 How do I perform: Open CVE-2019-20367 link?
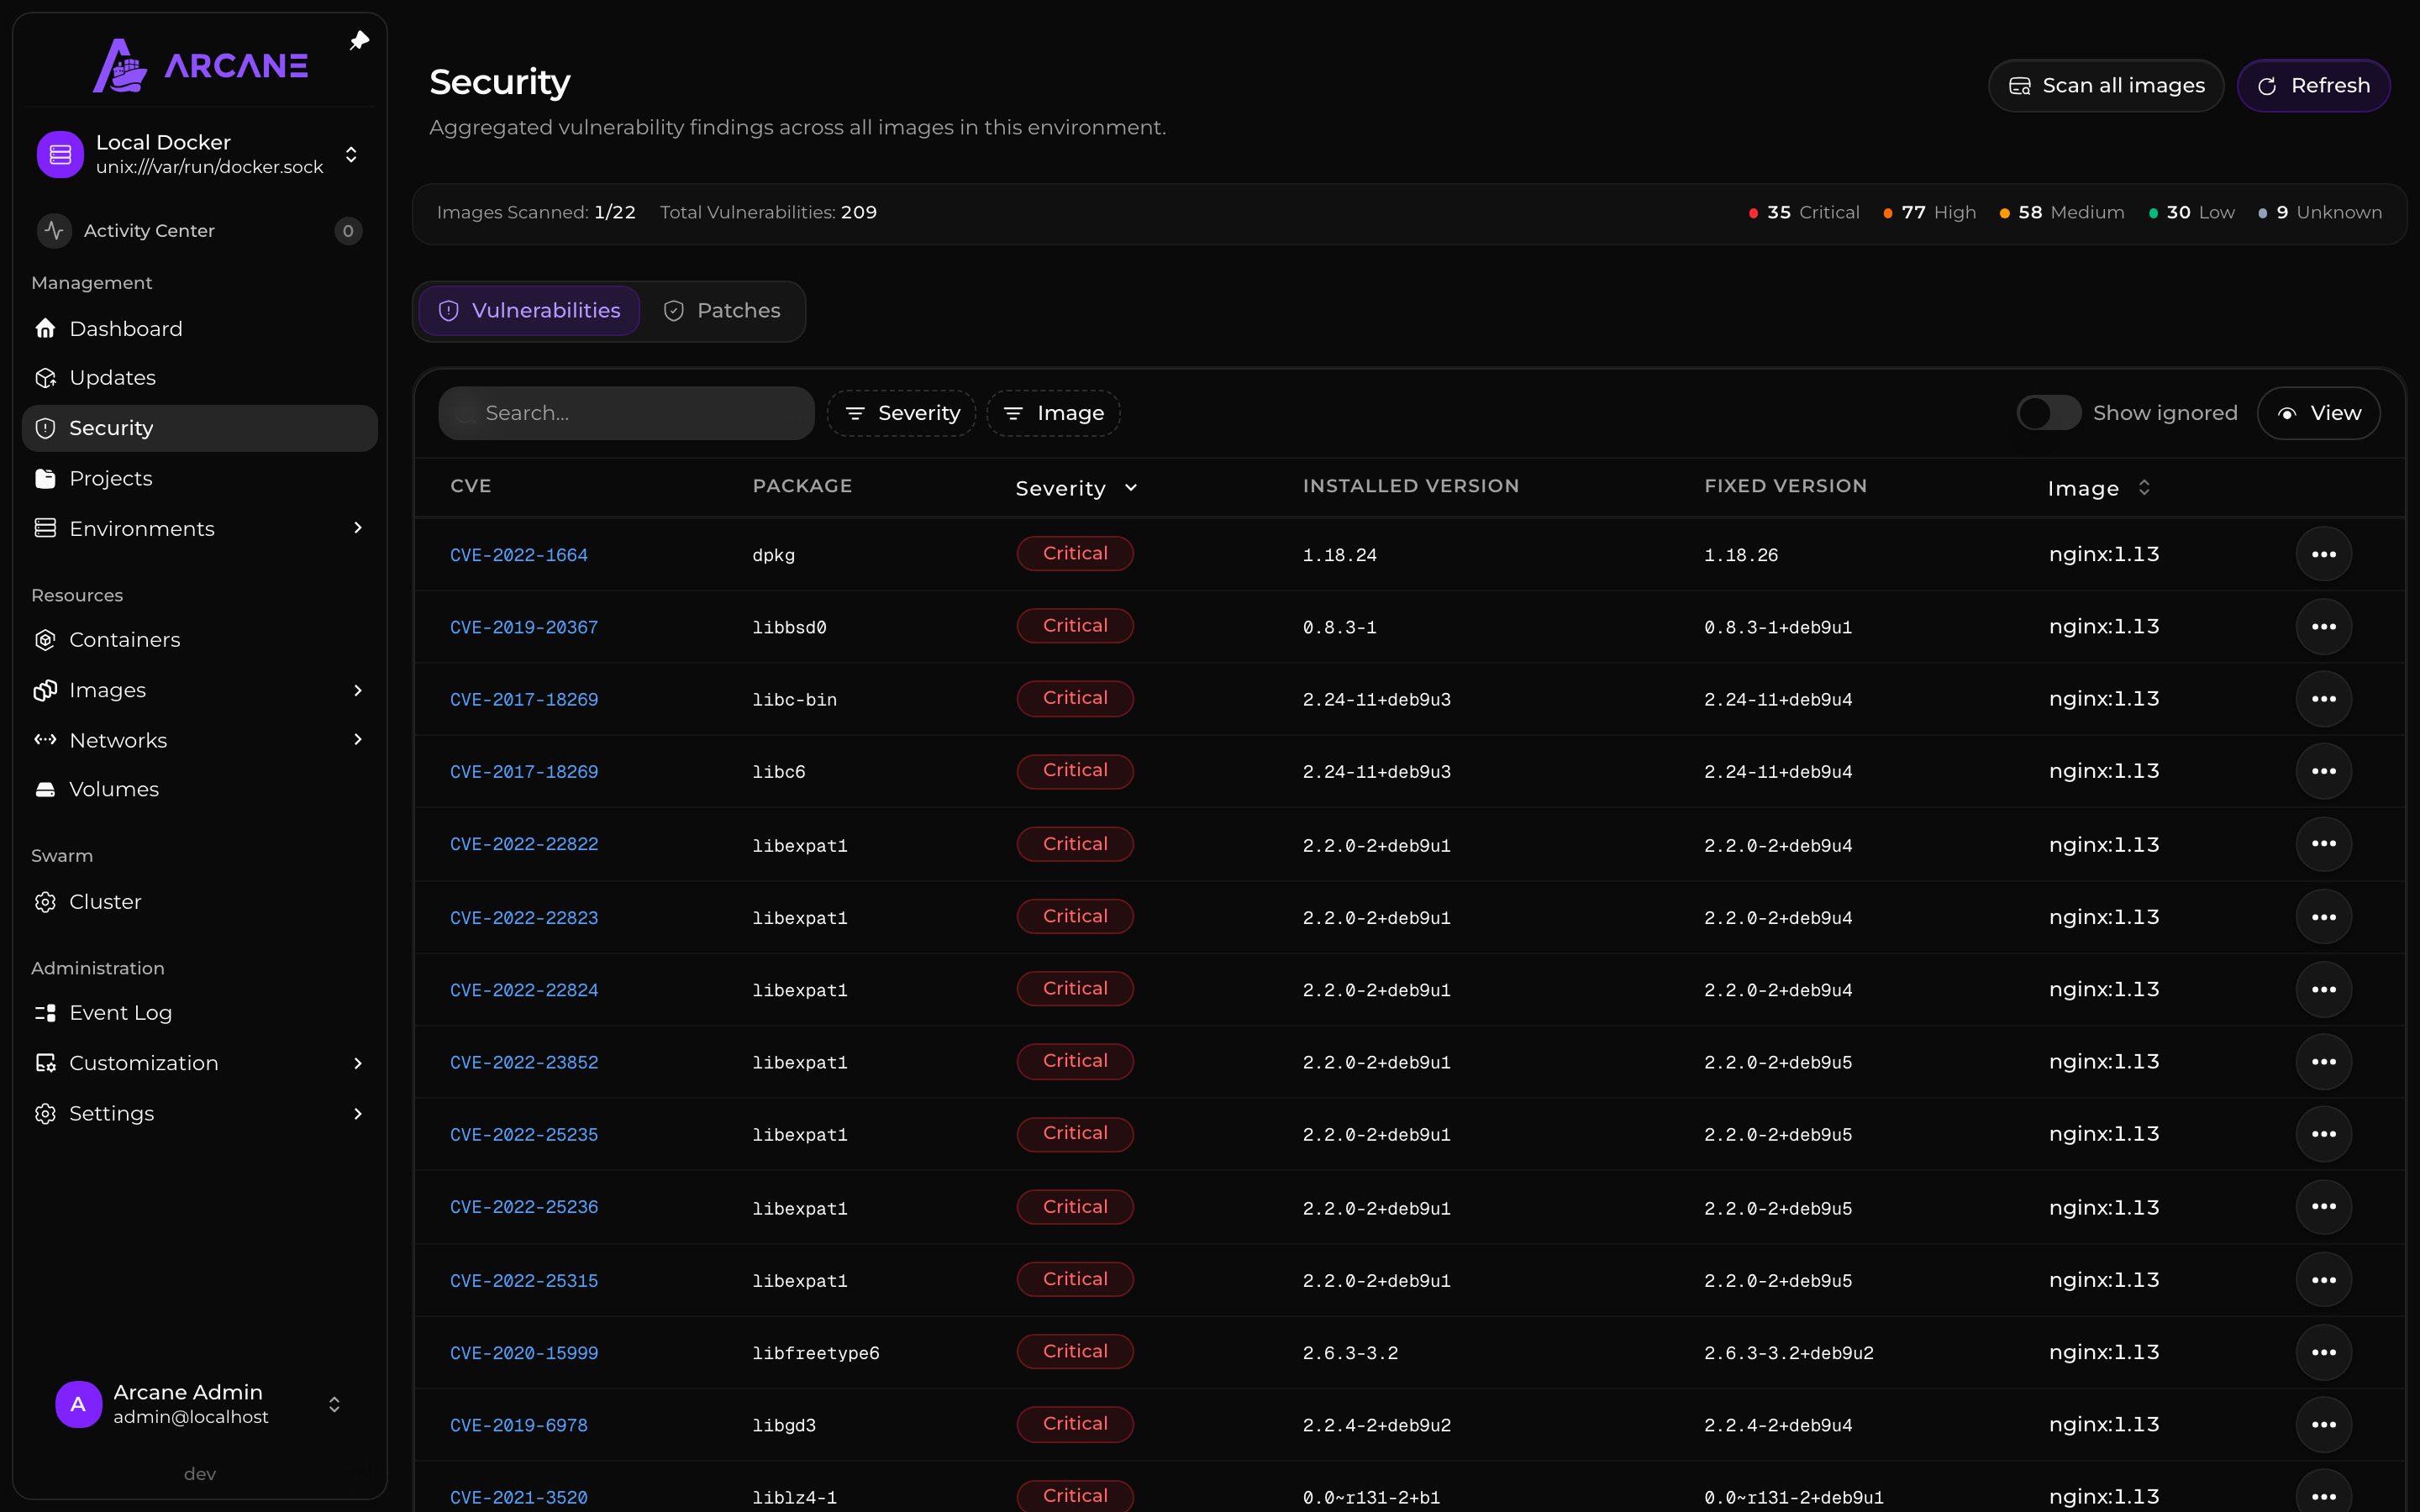click(524, 627)
